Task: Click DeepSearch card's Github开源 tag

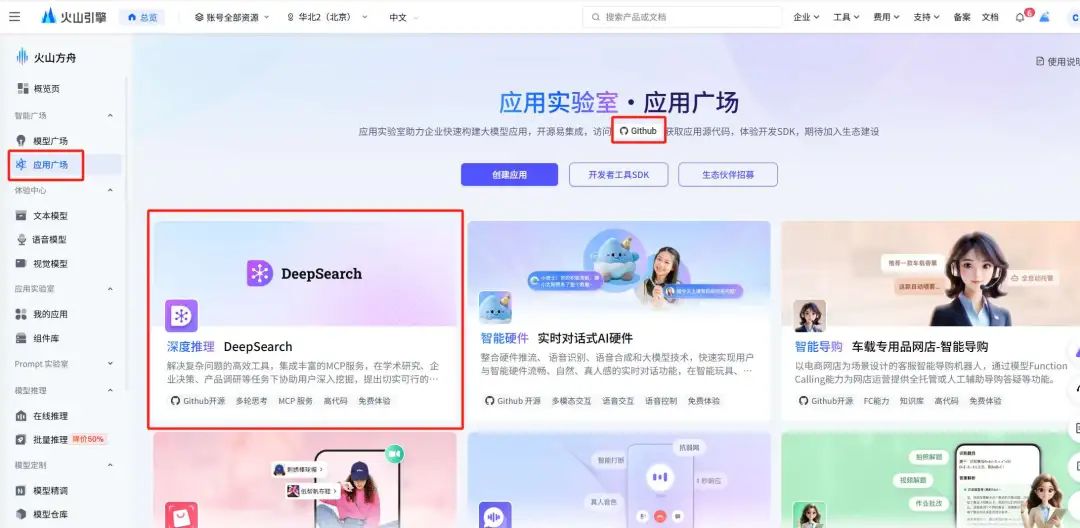Action: tap(198, 401)
